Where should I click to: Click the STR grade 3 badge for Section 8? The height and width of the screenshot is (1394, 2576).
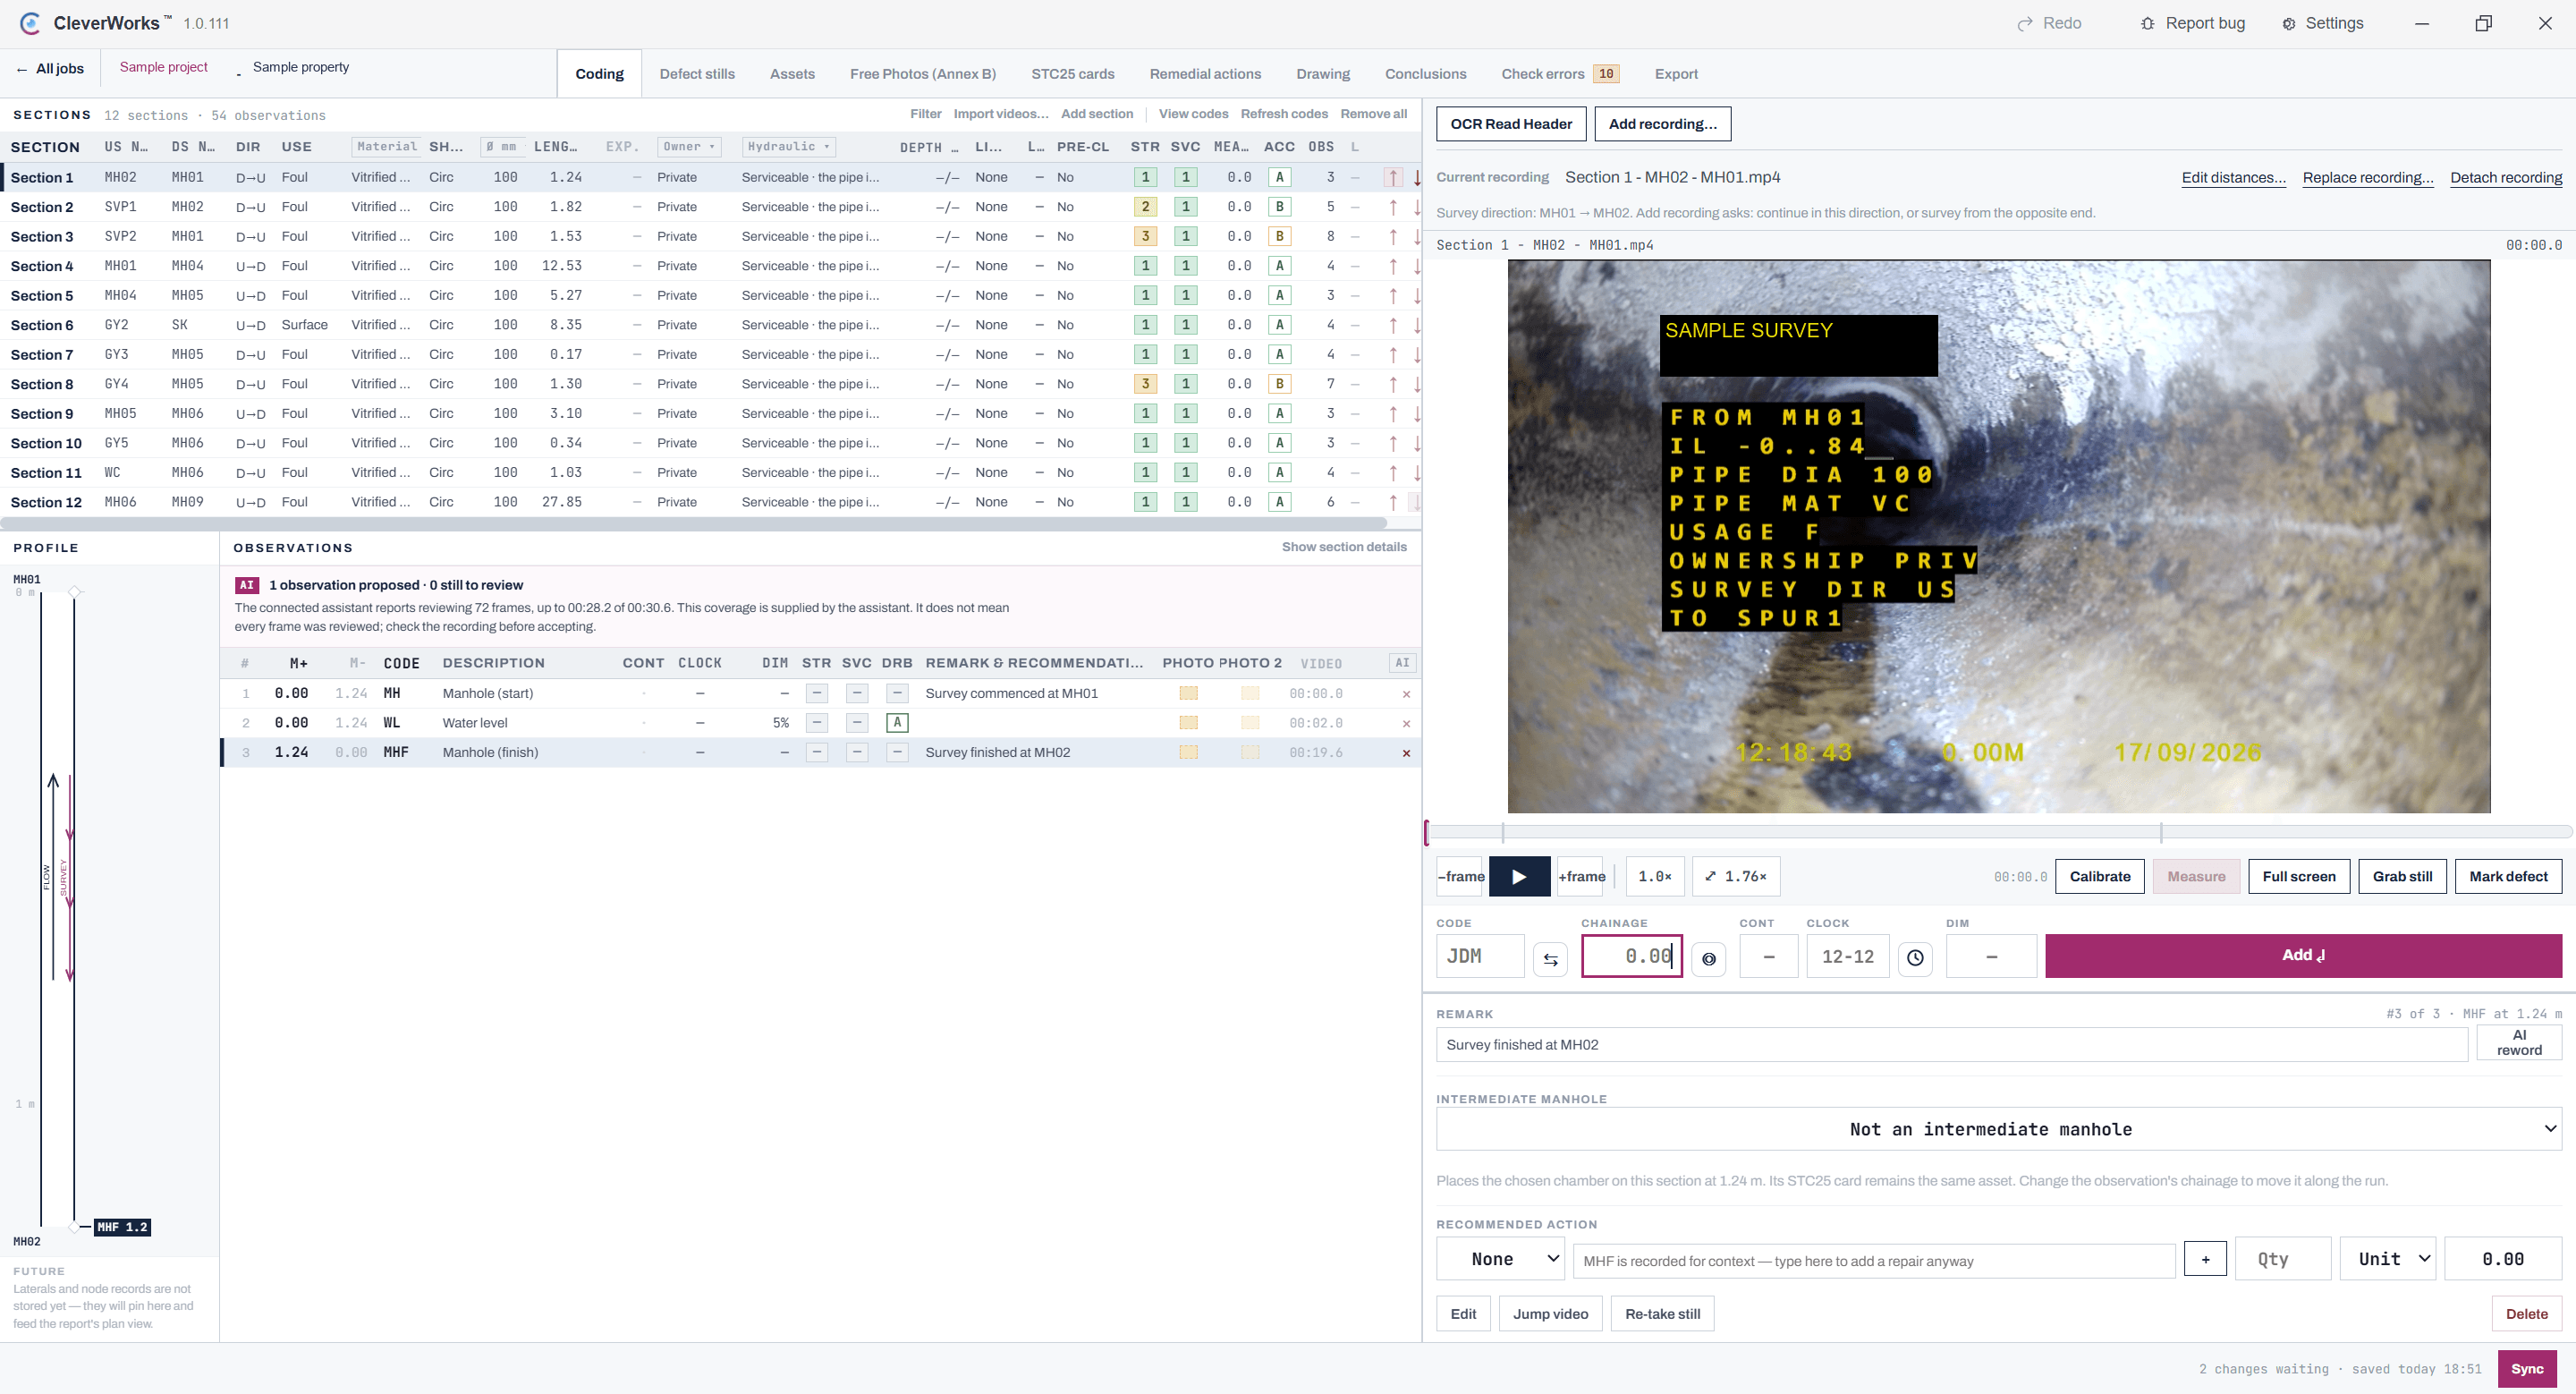coord(1145,384)
